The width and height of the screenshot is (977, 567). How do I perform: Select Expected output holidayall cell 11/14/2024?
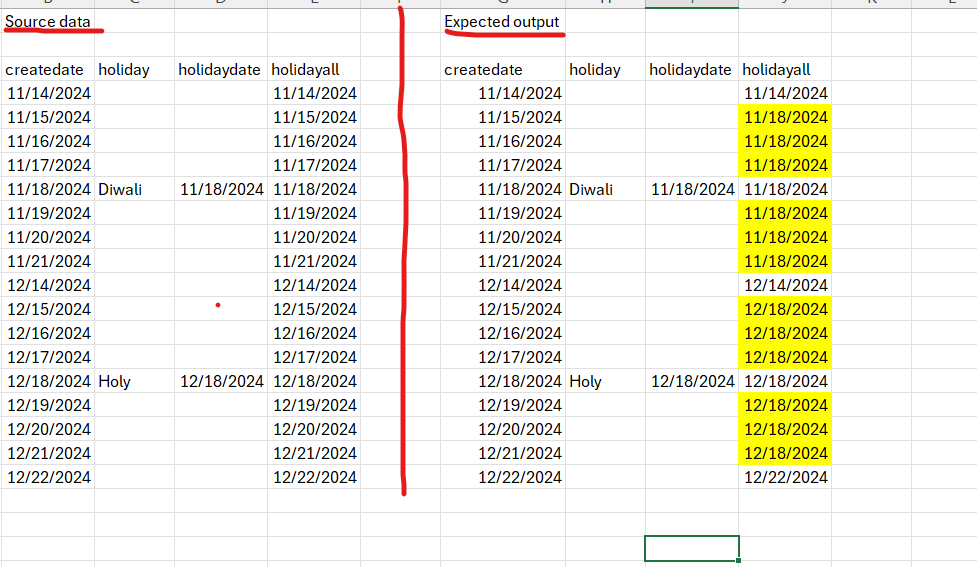click(785, 93)
